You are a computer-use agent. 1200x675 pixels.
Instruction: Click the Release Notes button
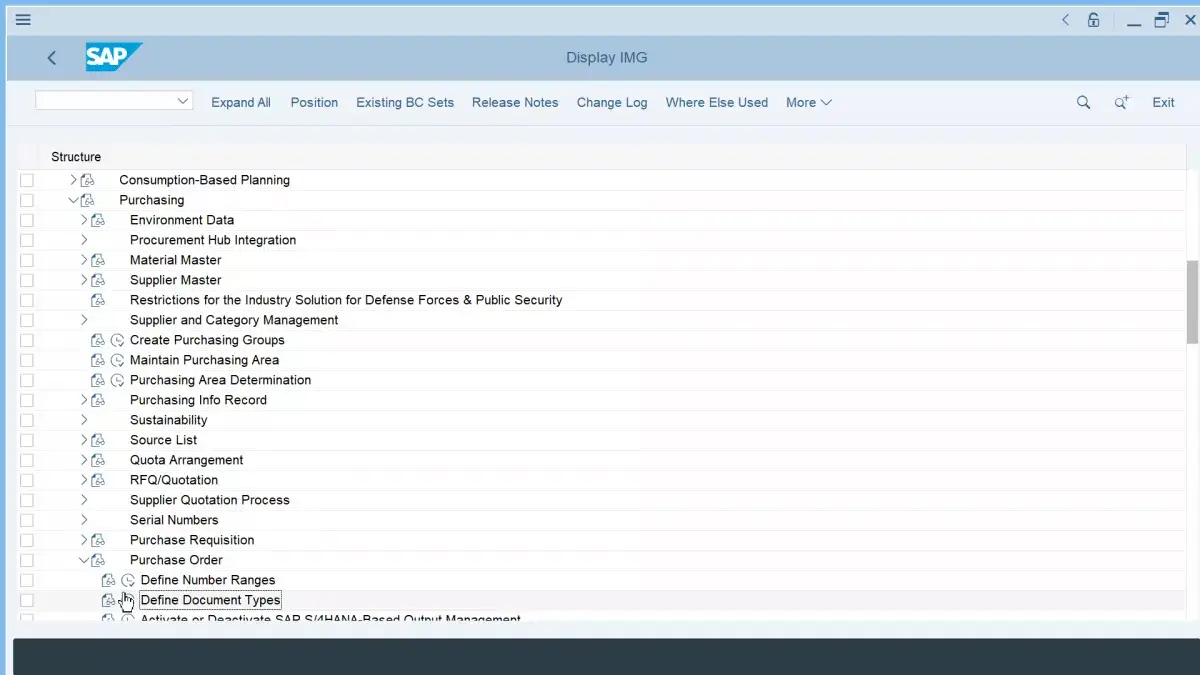515,102
